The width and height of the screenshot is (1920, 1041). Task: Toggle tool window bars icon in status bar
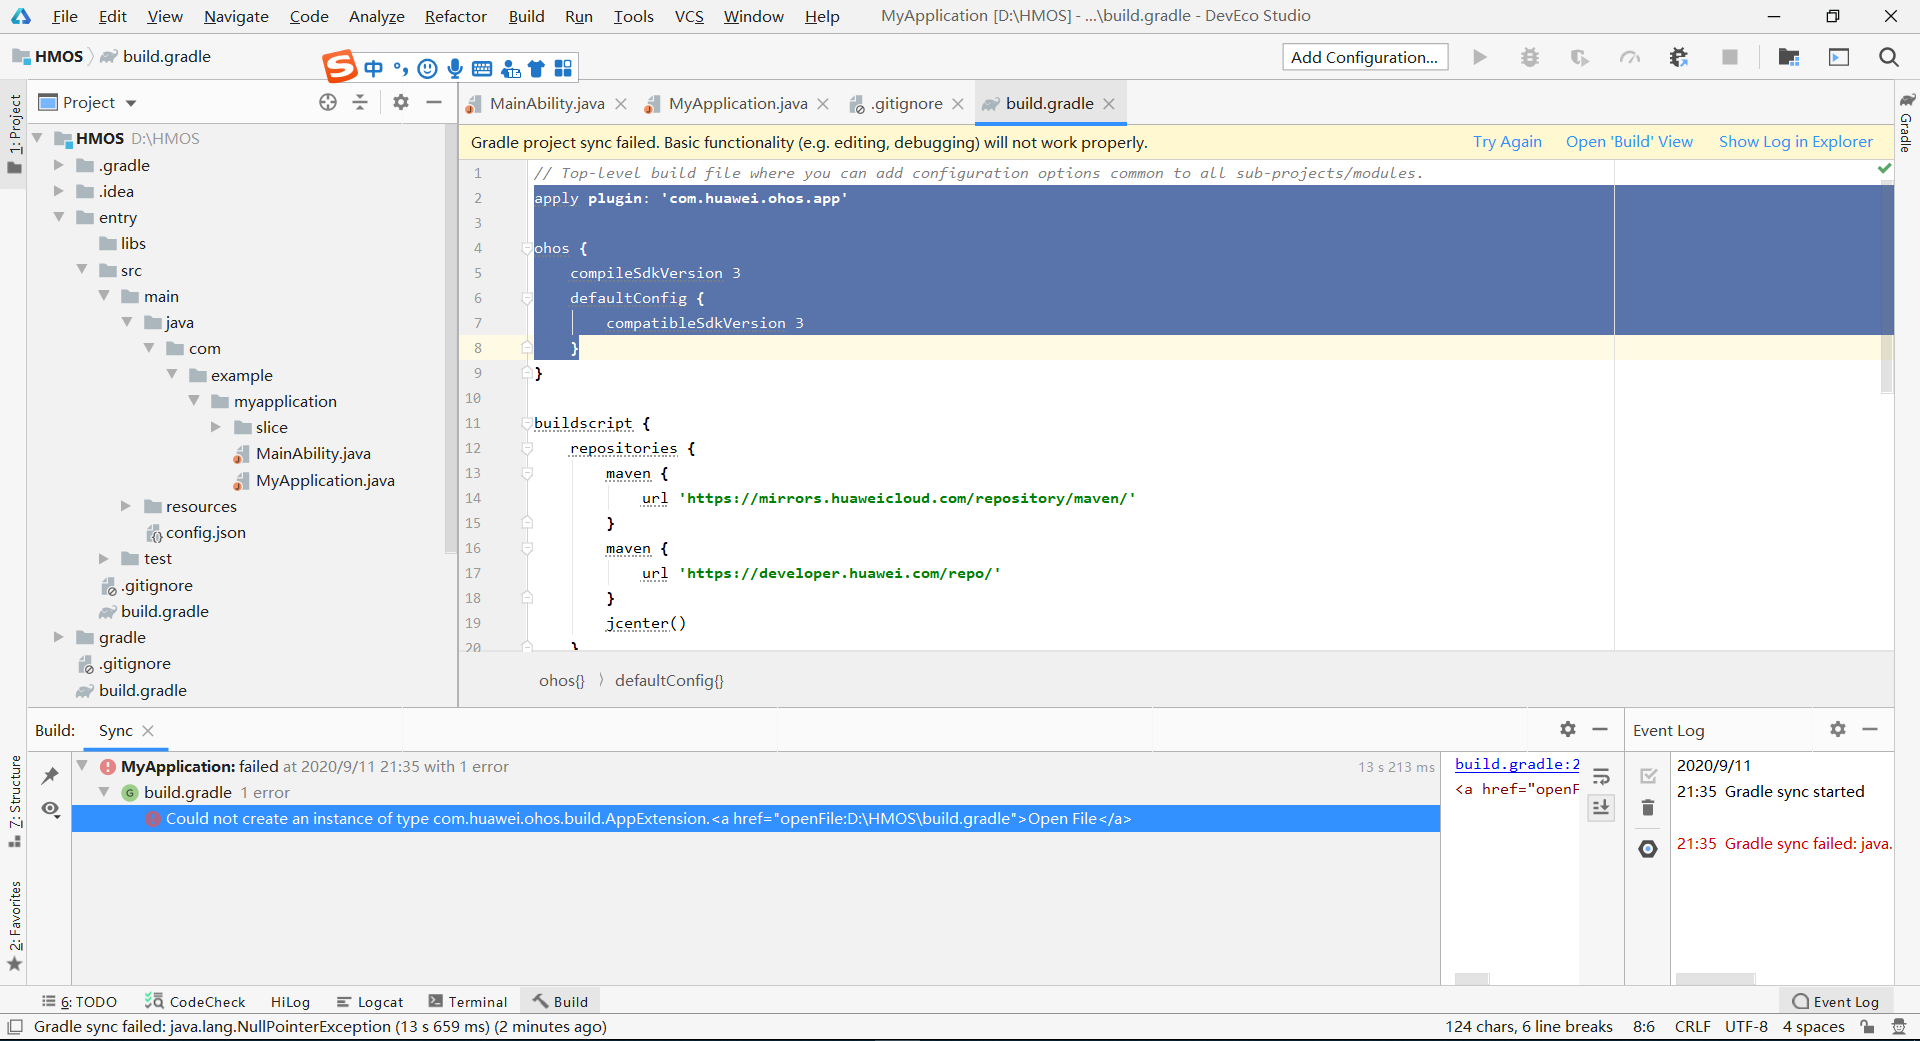pyautogui.click(x=15, y=1026)
